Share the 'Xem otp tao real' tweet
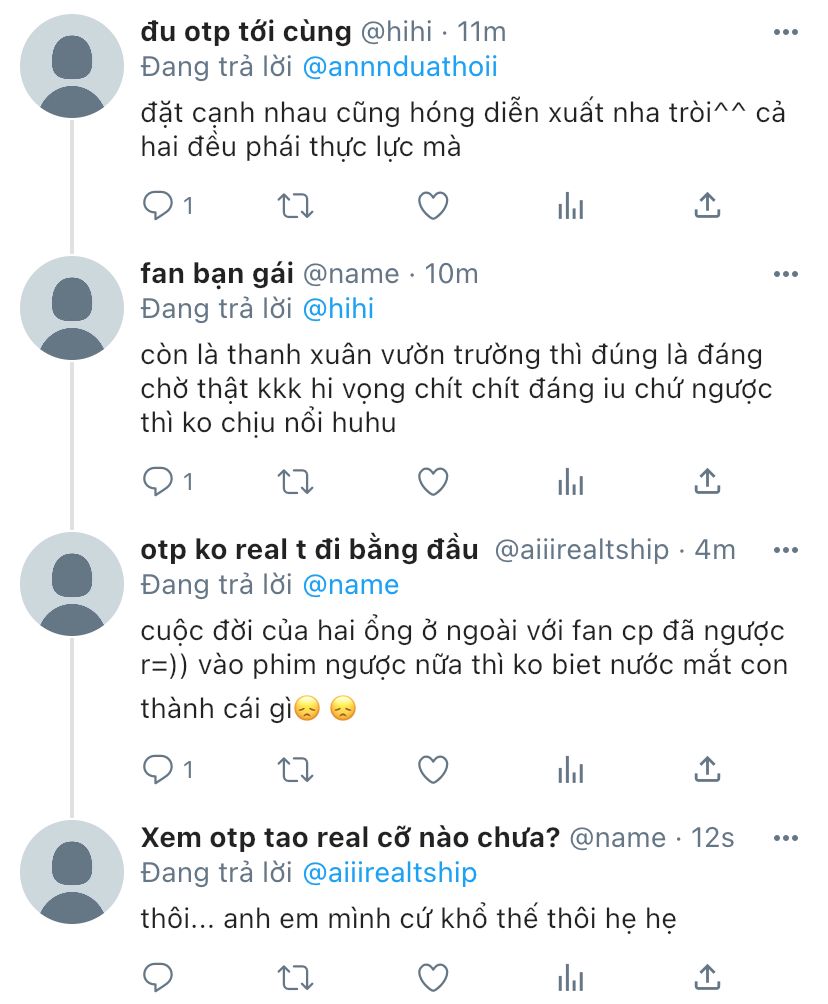Screen dimensions: 828x1004 [x=707, y=978]
